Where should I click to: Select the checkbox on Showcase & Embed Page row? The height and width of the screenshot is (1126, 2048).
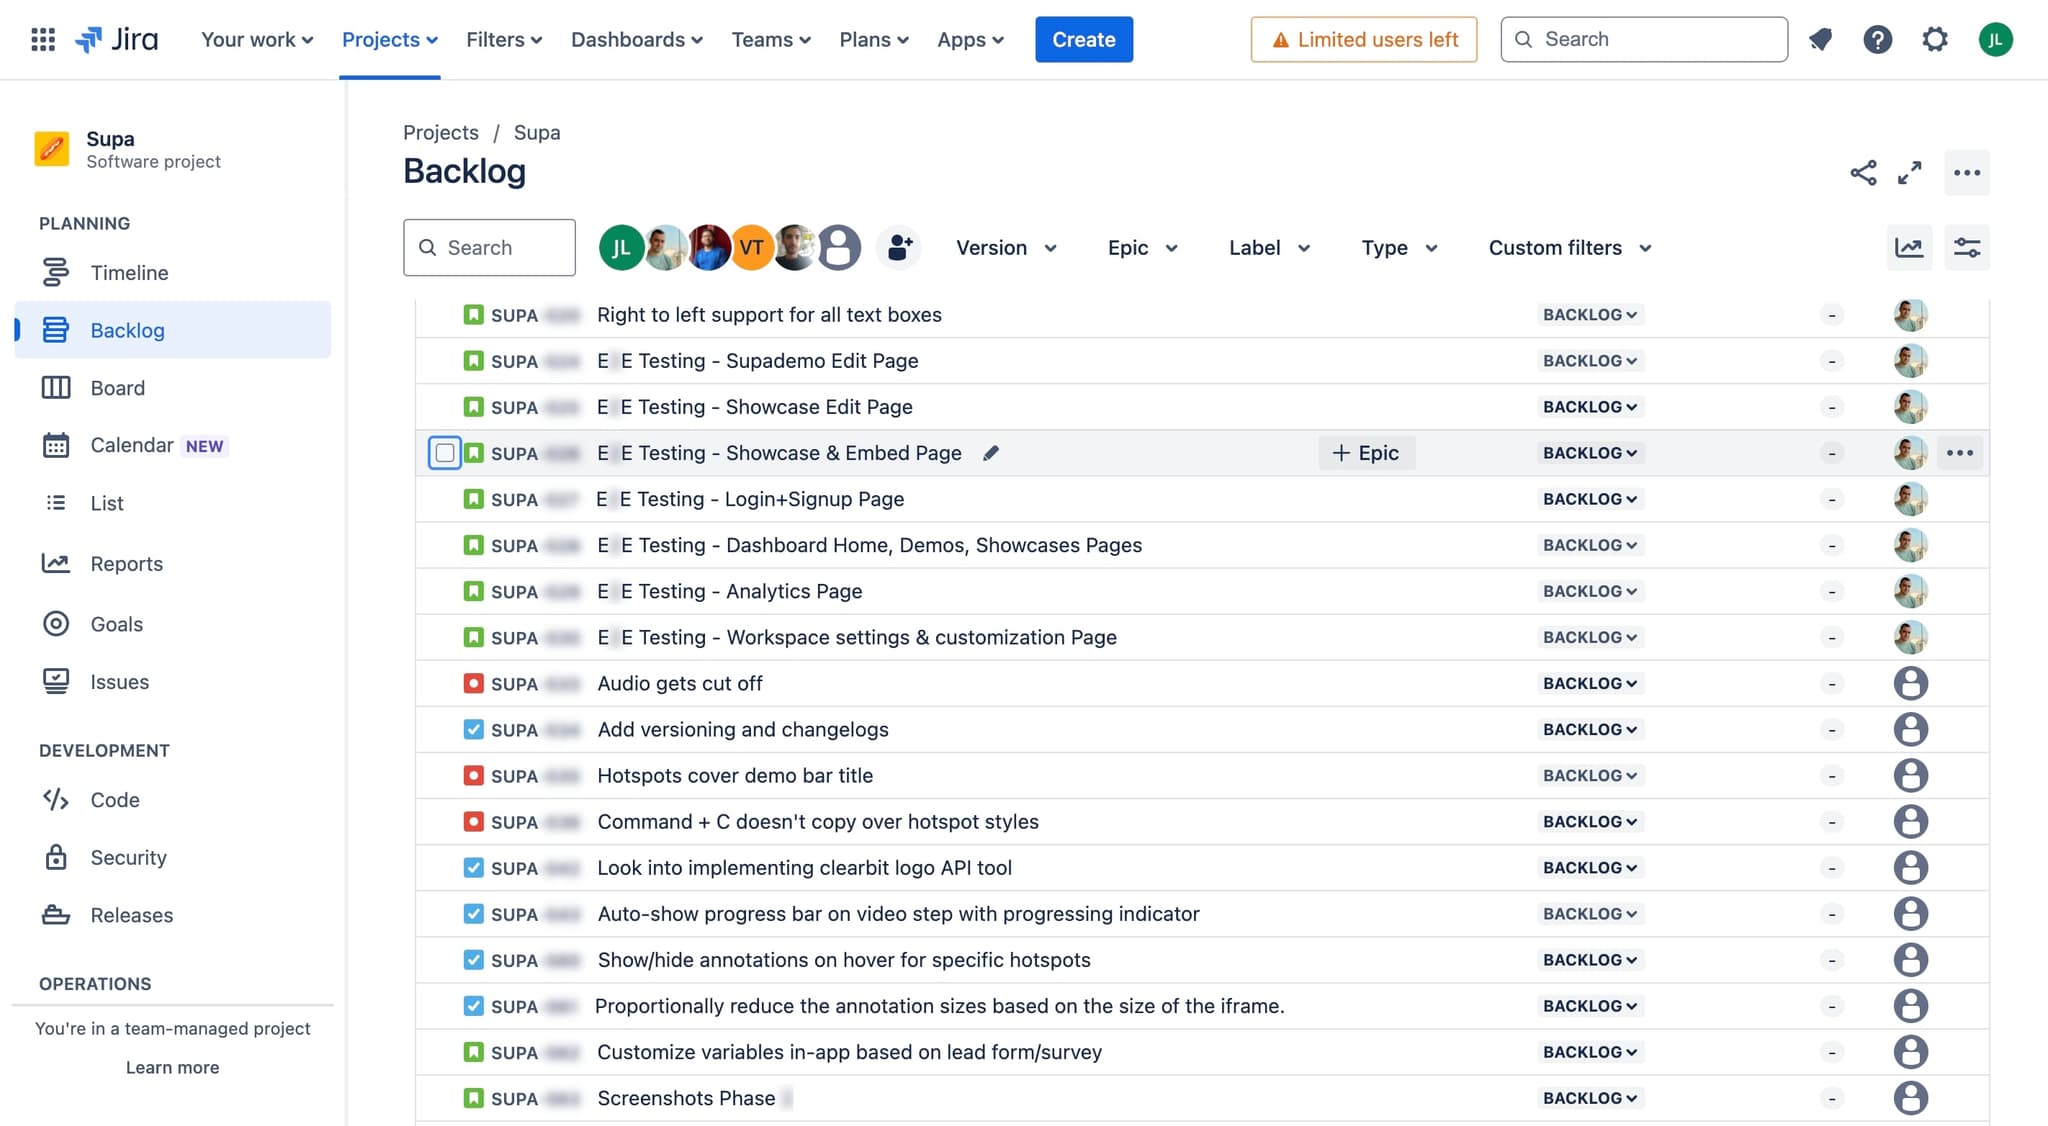444,453
